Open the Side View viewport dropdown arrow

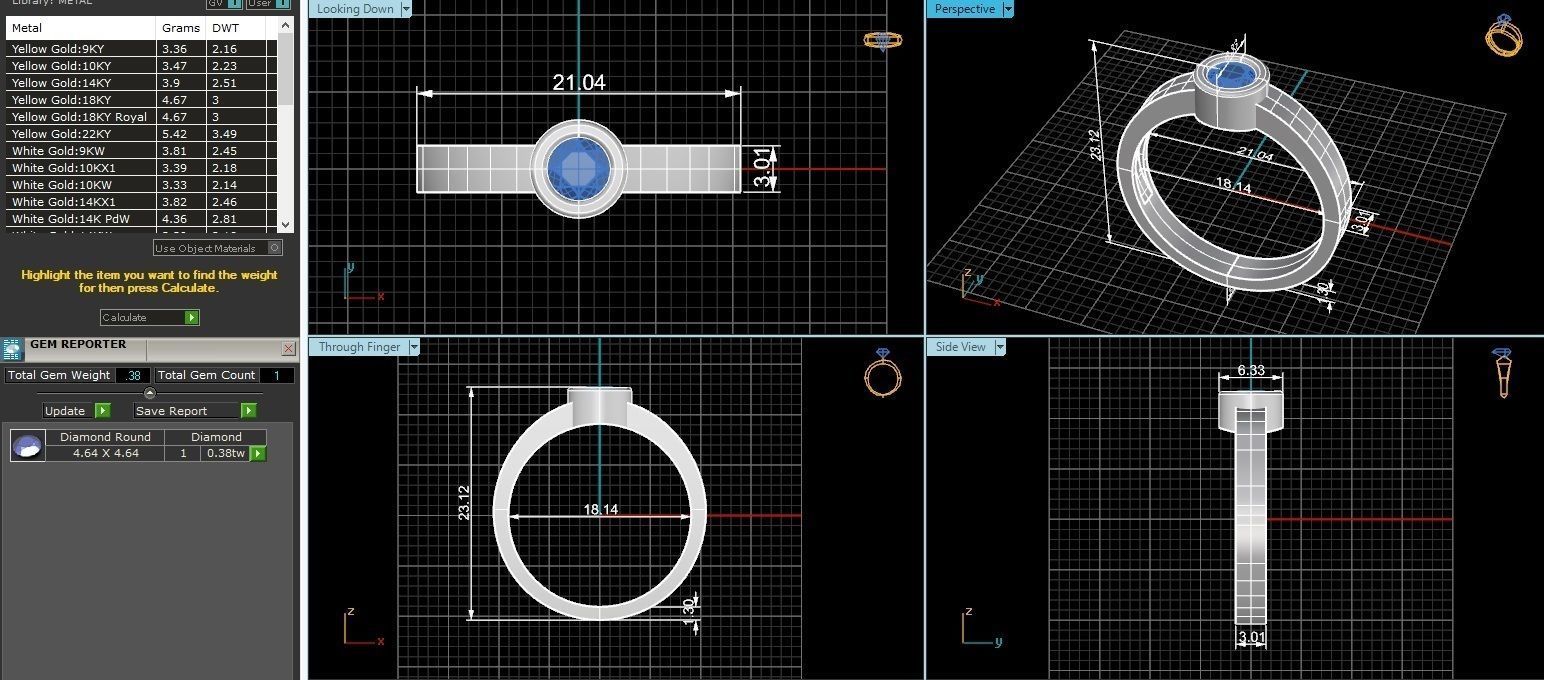point(999,347)
